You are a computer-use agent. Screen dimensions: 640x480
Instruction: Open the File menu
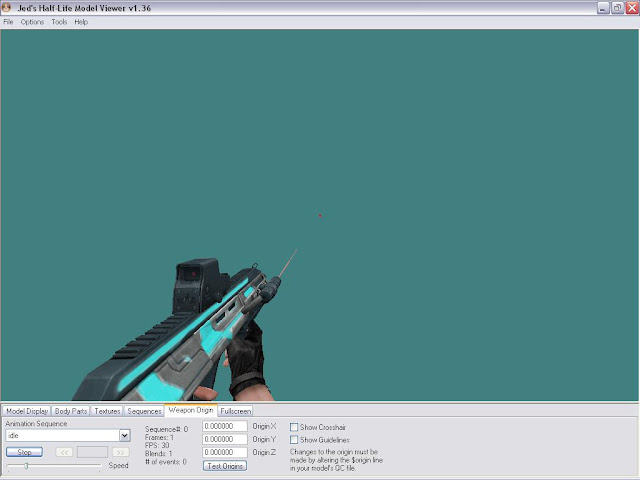pos(8,22)
